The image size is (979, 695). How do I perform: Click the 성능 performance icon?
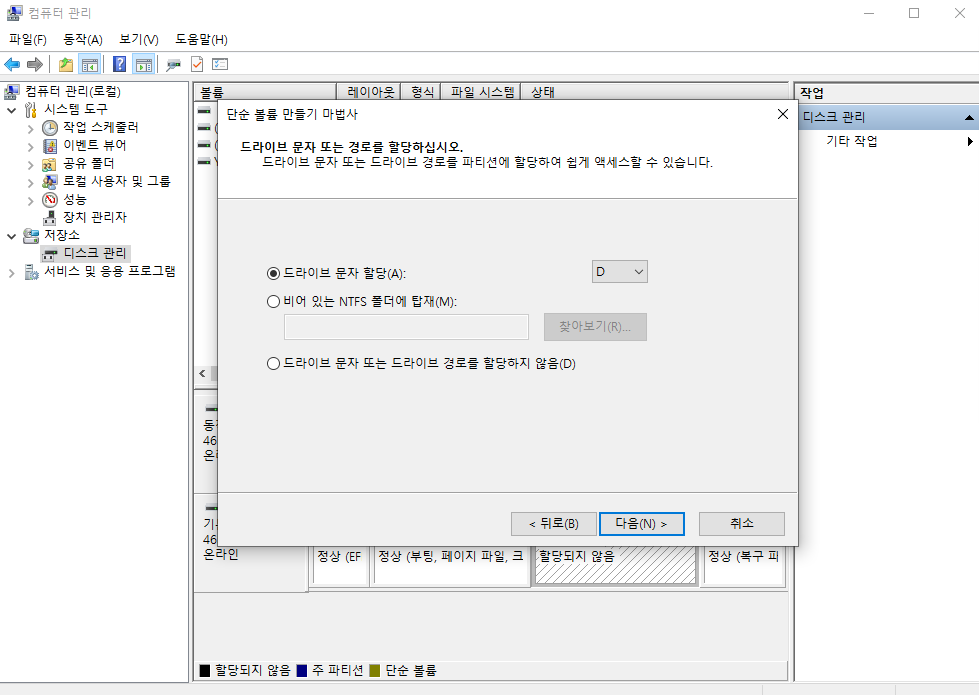[x=50, y=200]
